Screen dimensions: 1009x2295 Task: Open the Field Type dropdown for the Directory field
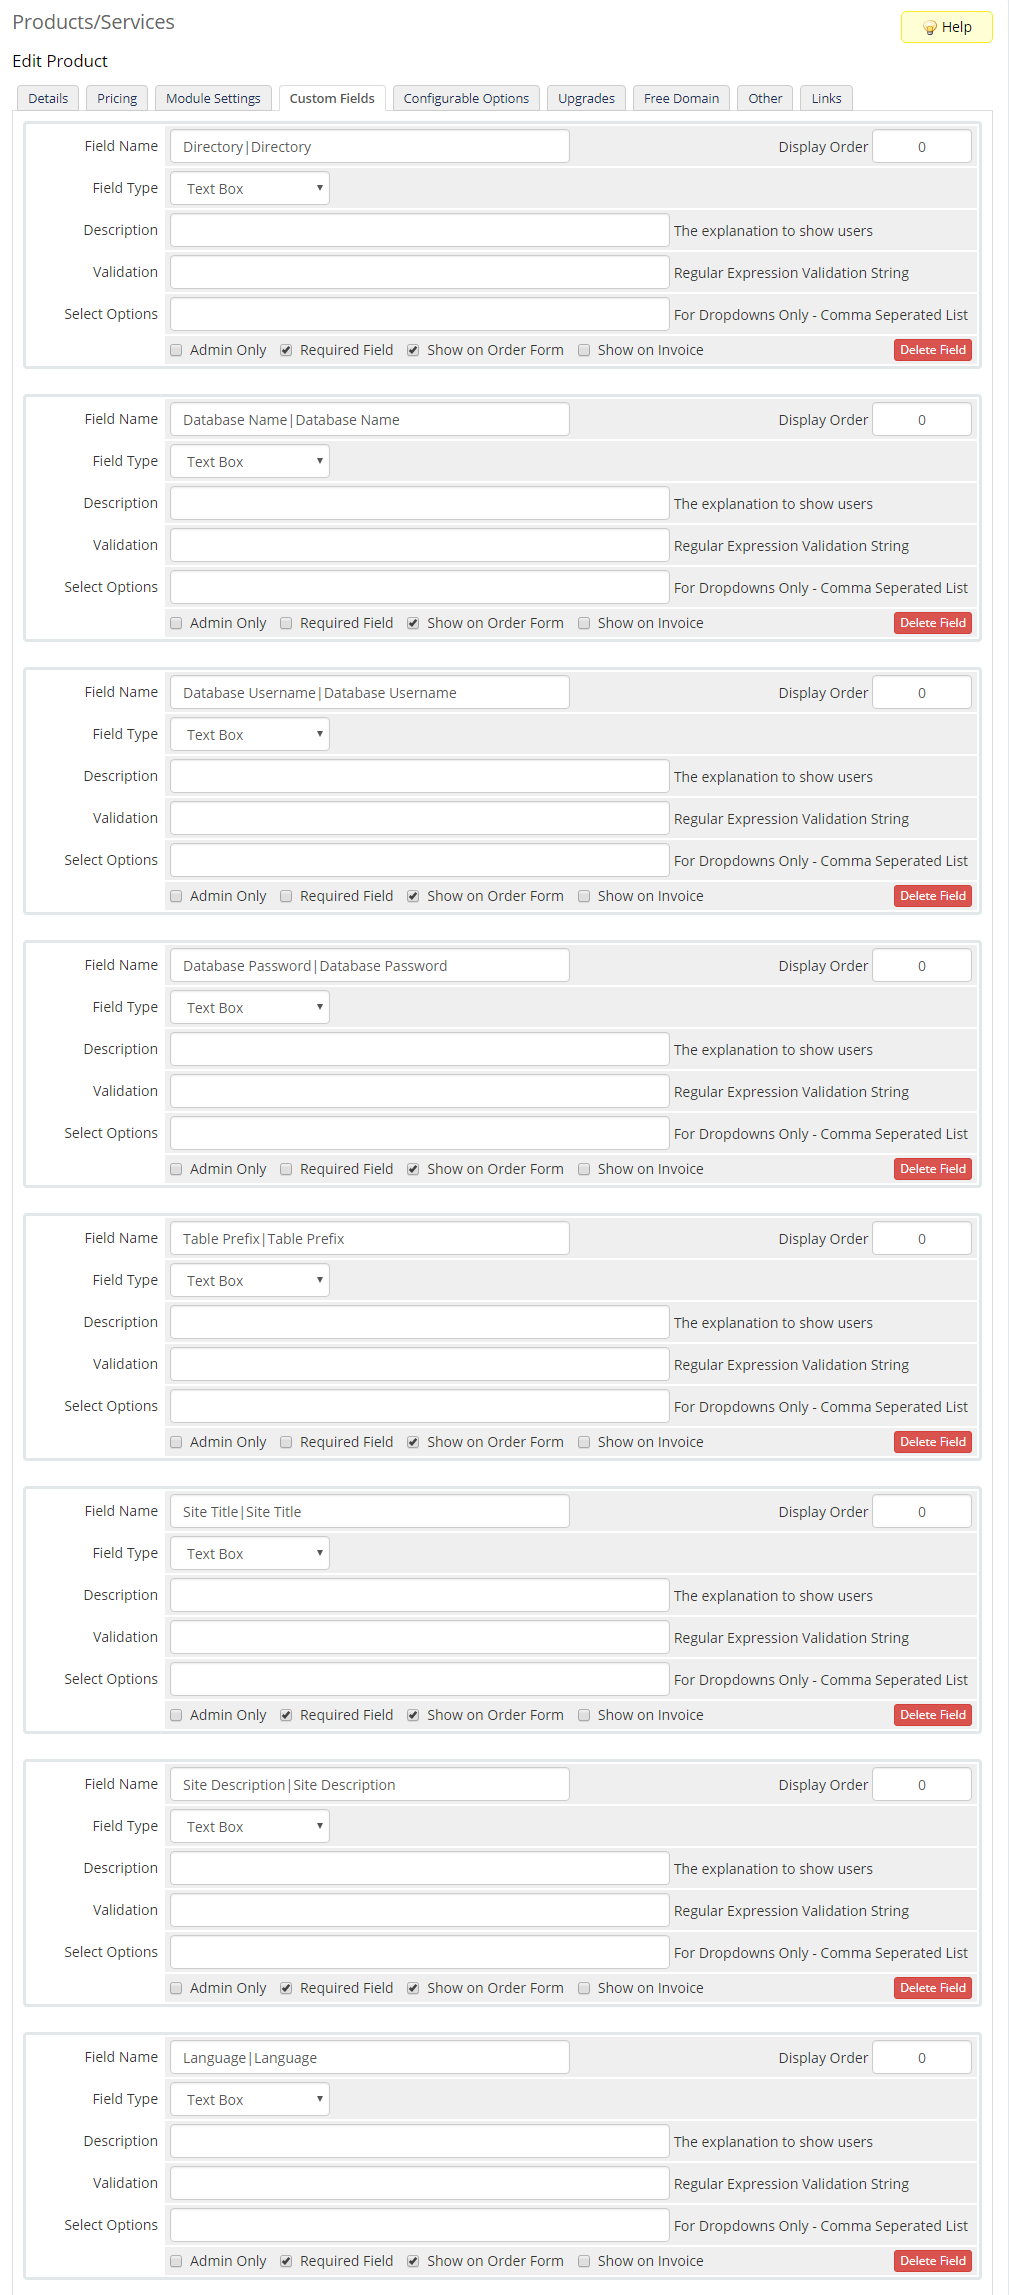tap(250, 188)
